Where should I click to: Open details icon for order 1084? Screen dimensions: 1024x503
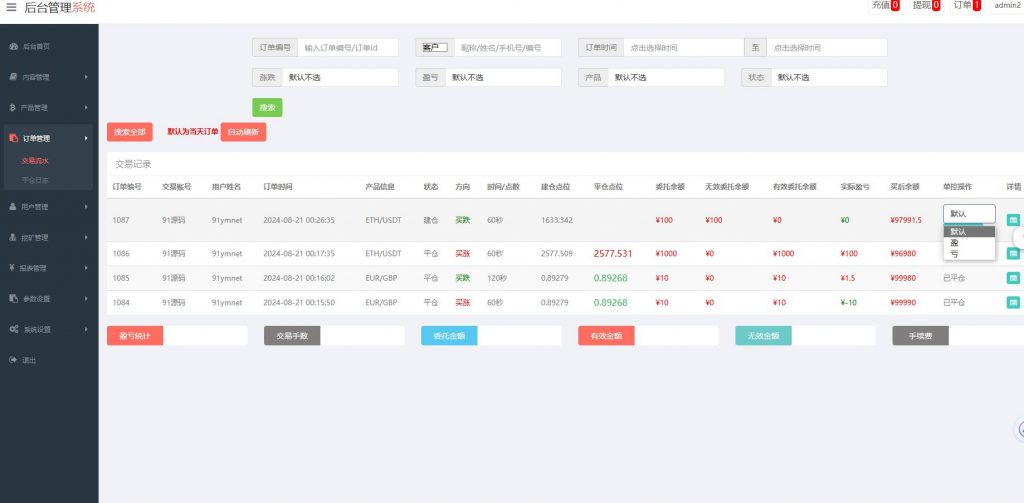[1013, 302]
